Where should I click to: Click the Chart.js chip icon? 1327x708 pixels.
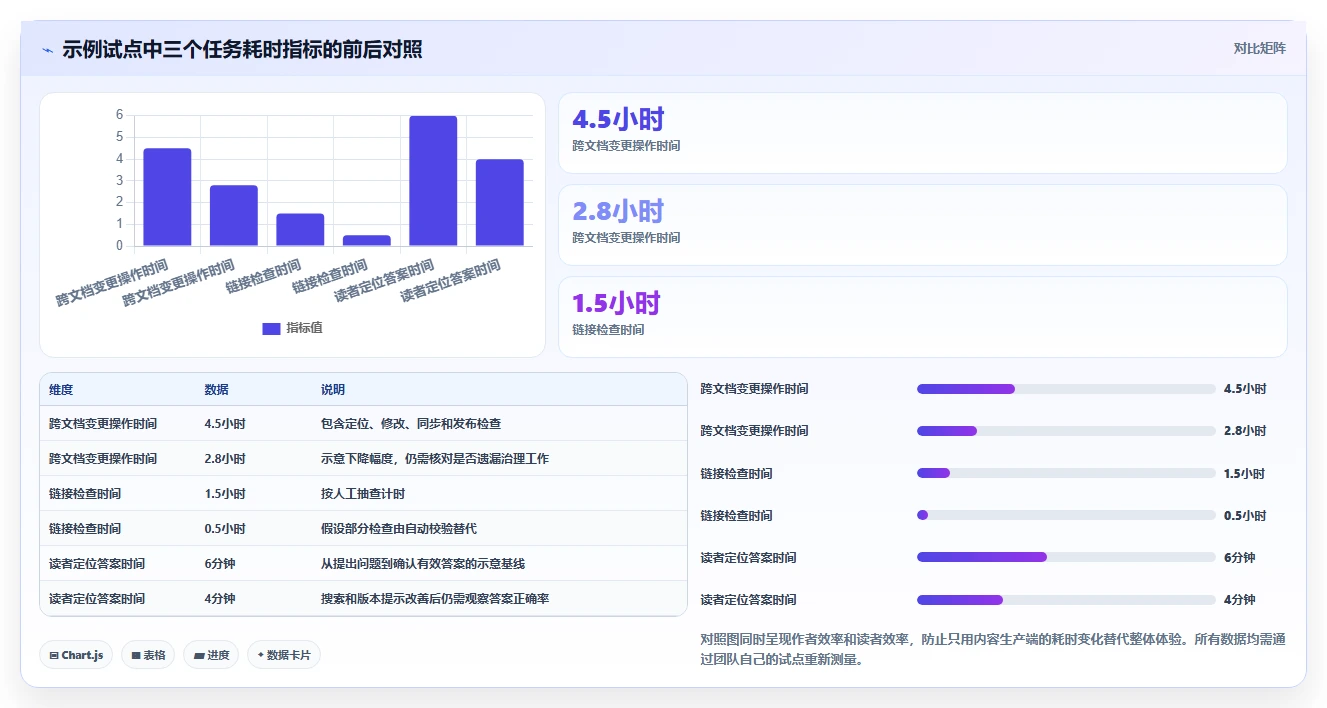point(54,655)
